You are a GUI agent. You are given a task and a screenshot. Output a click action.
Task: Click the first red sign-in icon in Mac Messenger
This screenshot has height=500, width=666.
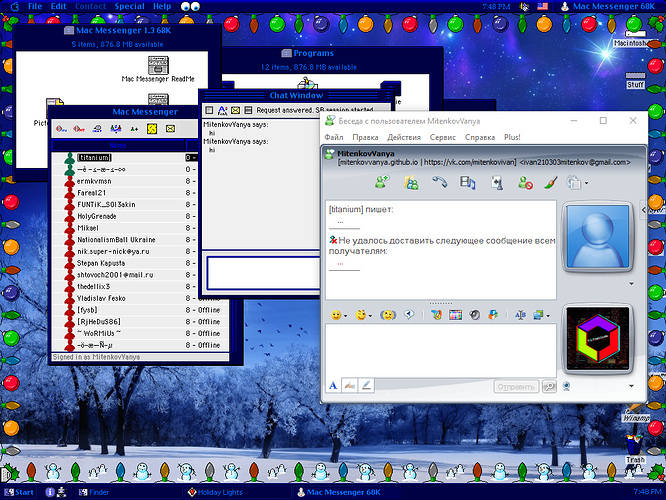[x=61, y=129]
